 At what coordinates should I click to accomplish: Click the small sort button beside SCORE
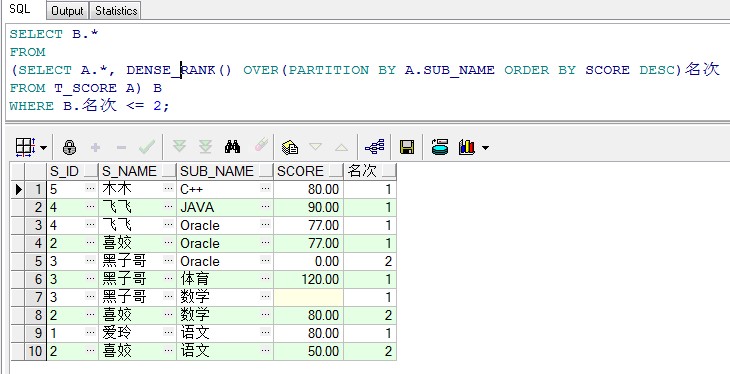(336, 171)
